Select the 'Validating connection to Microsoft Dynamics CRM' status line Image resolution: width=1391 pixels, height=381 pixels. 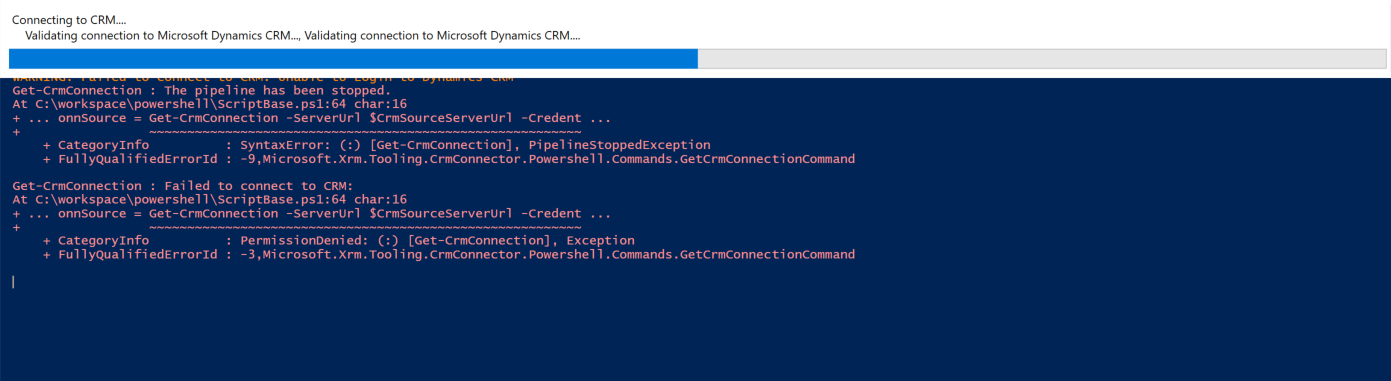click(302, 36)
